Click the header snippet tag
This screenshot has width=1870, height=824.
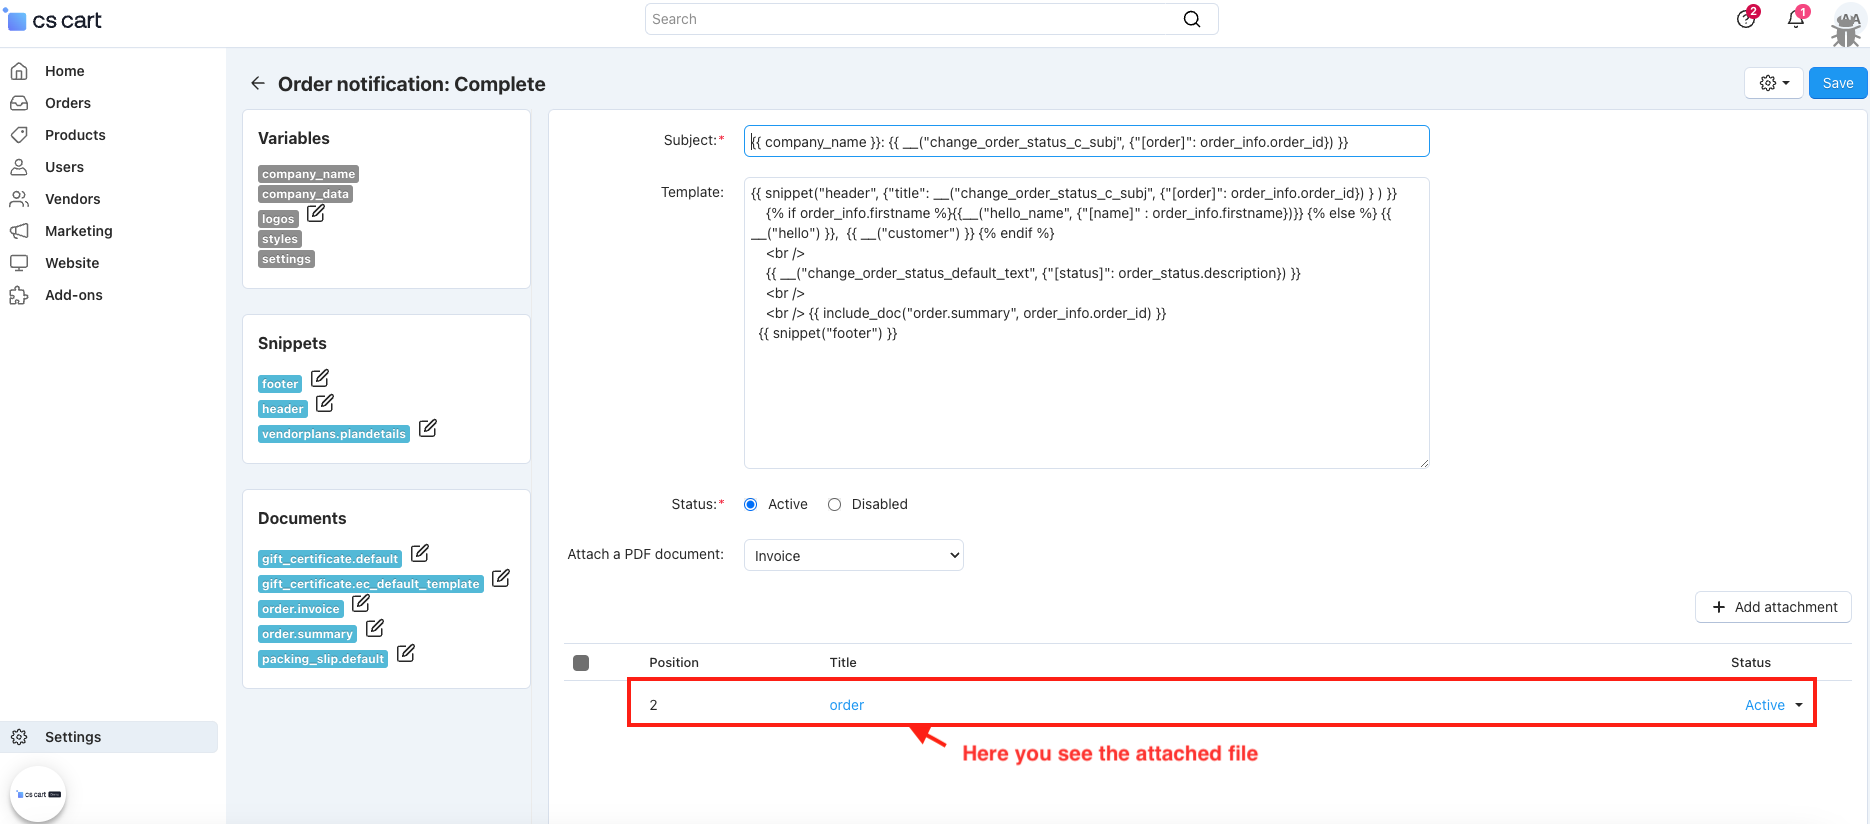[x=283, y=409]
